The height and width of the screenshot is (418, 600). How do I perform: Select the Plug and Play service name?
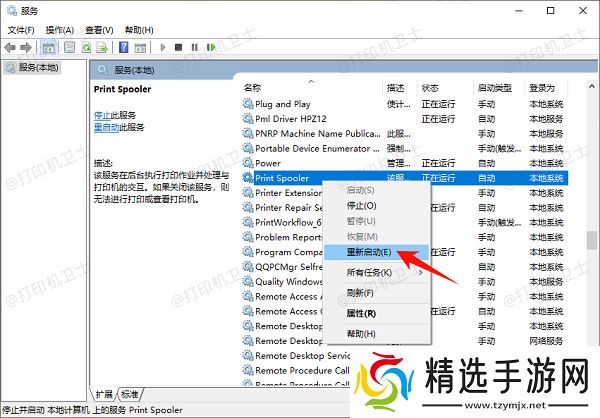pyautogui.click(x=282, y=104)
